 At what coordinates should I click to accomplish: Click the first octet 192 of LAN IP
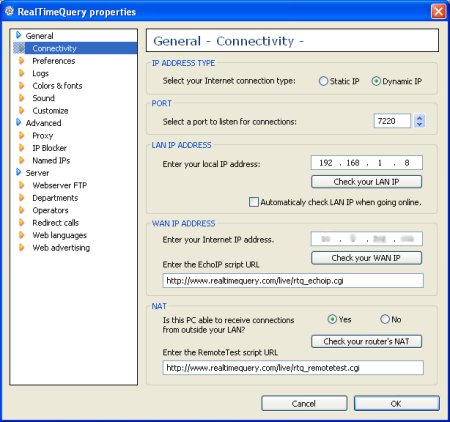pyautogui.click(x=326, y=163)
